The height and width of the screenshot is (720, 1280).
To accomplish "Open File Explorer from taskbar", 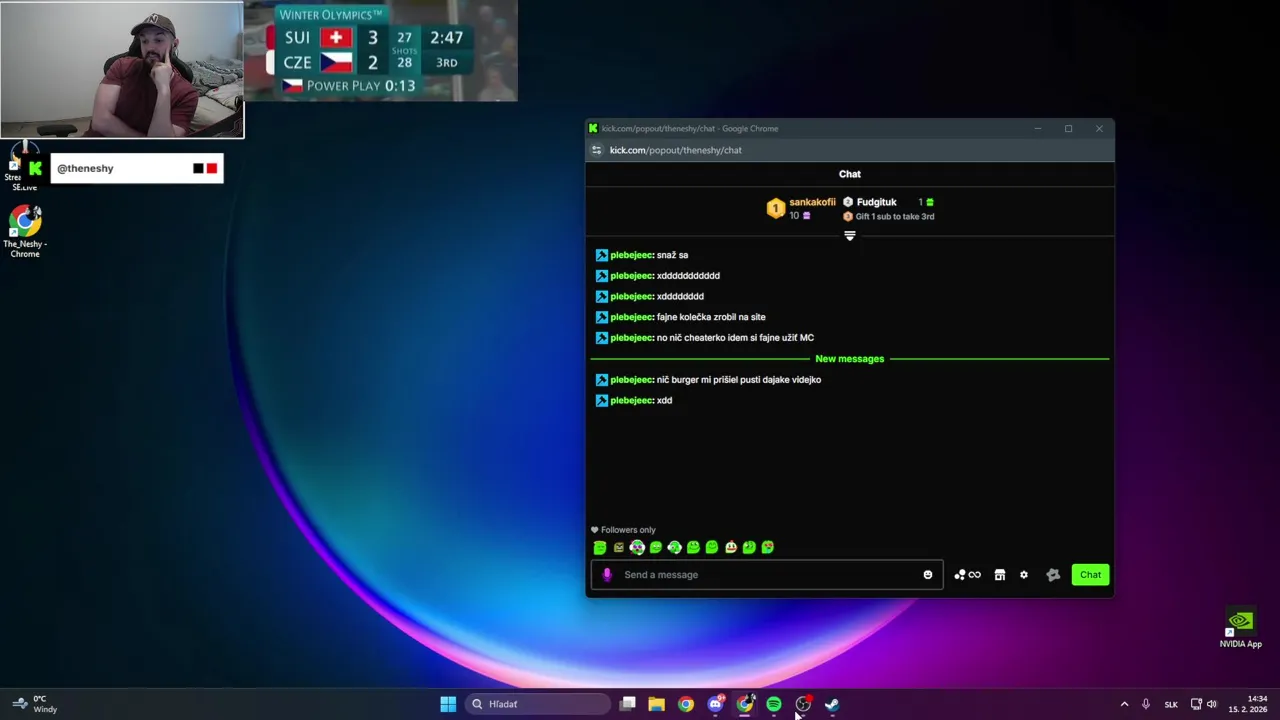I will tap(656, 704).
